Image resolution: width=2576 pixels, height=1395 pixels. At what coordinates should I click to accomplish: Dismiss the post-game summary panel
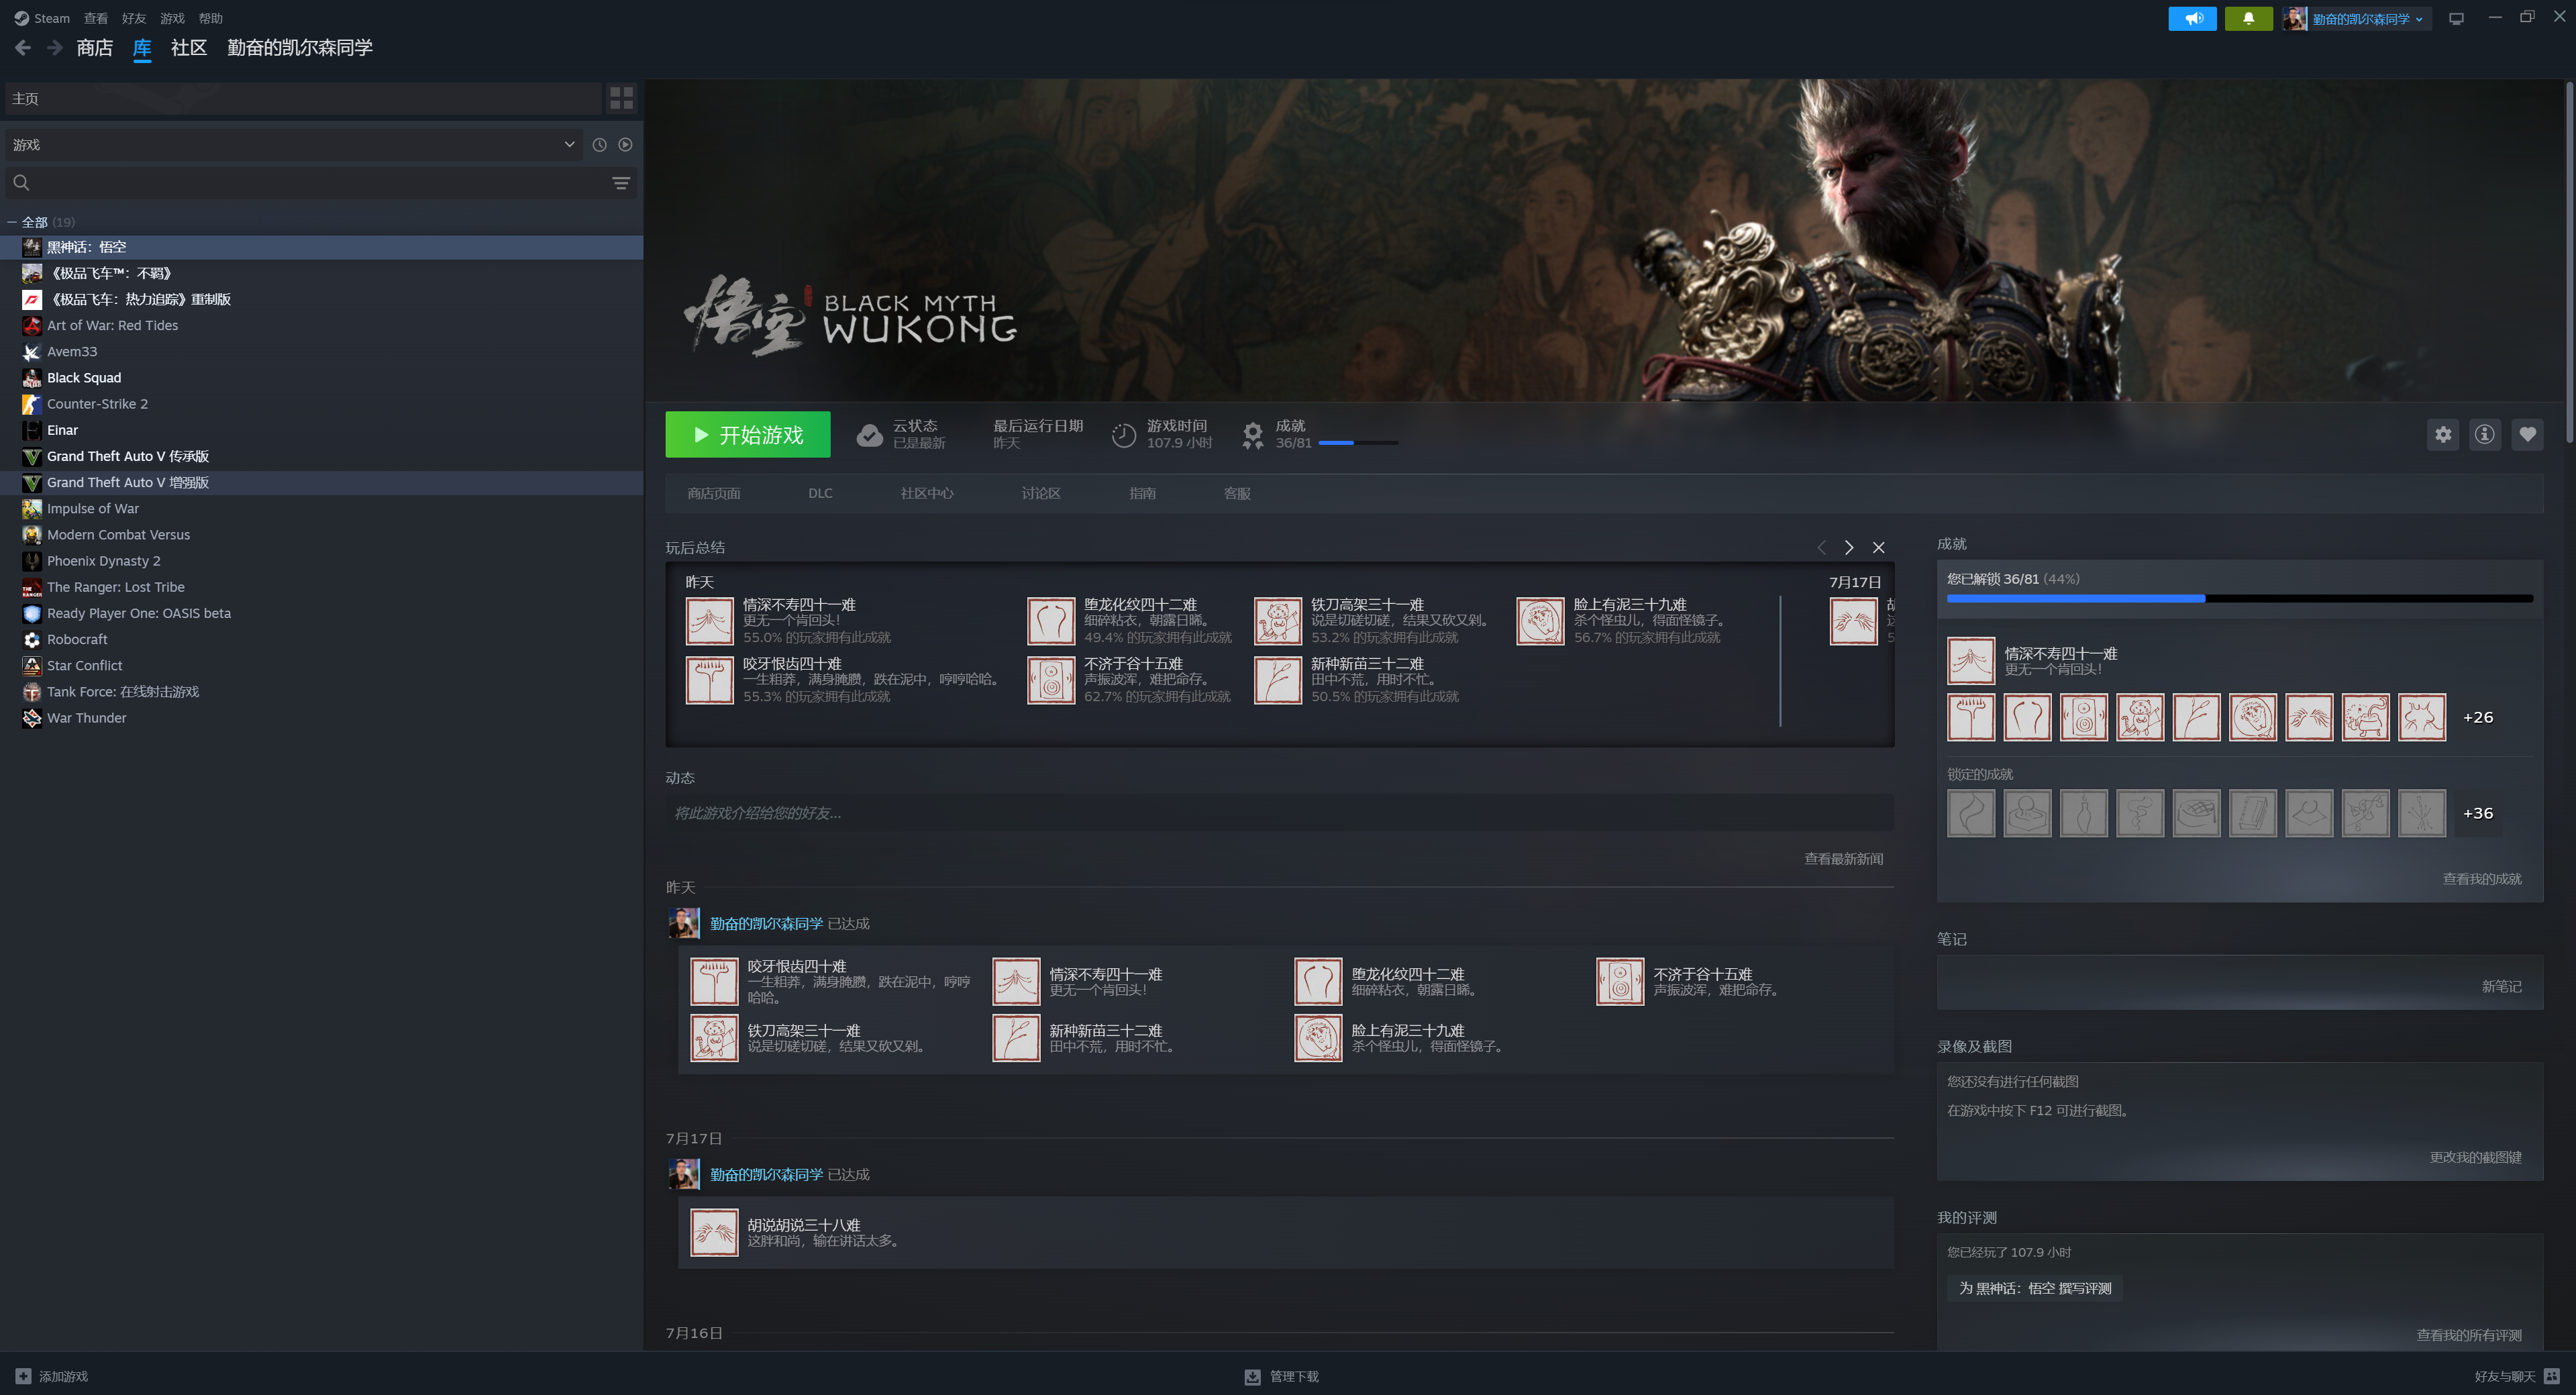[1878, 547]
